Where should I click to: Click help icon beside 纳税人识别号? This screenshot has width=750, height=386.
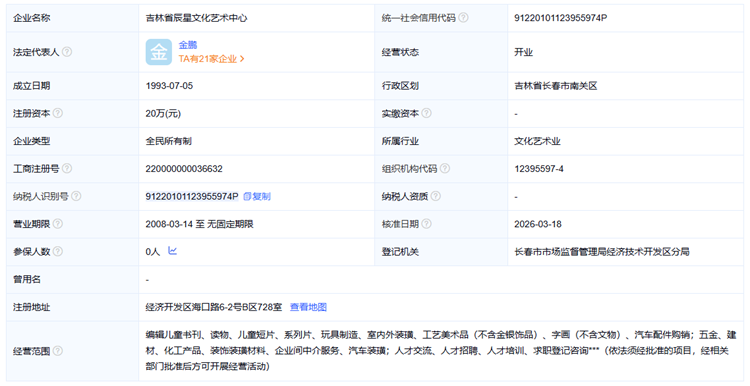(x=76, y=196)
